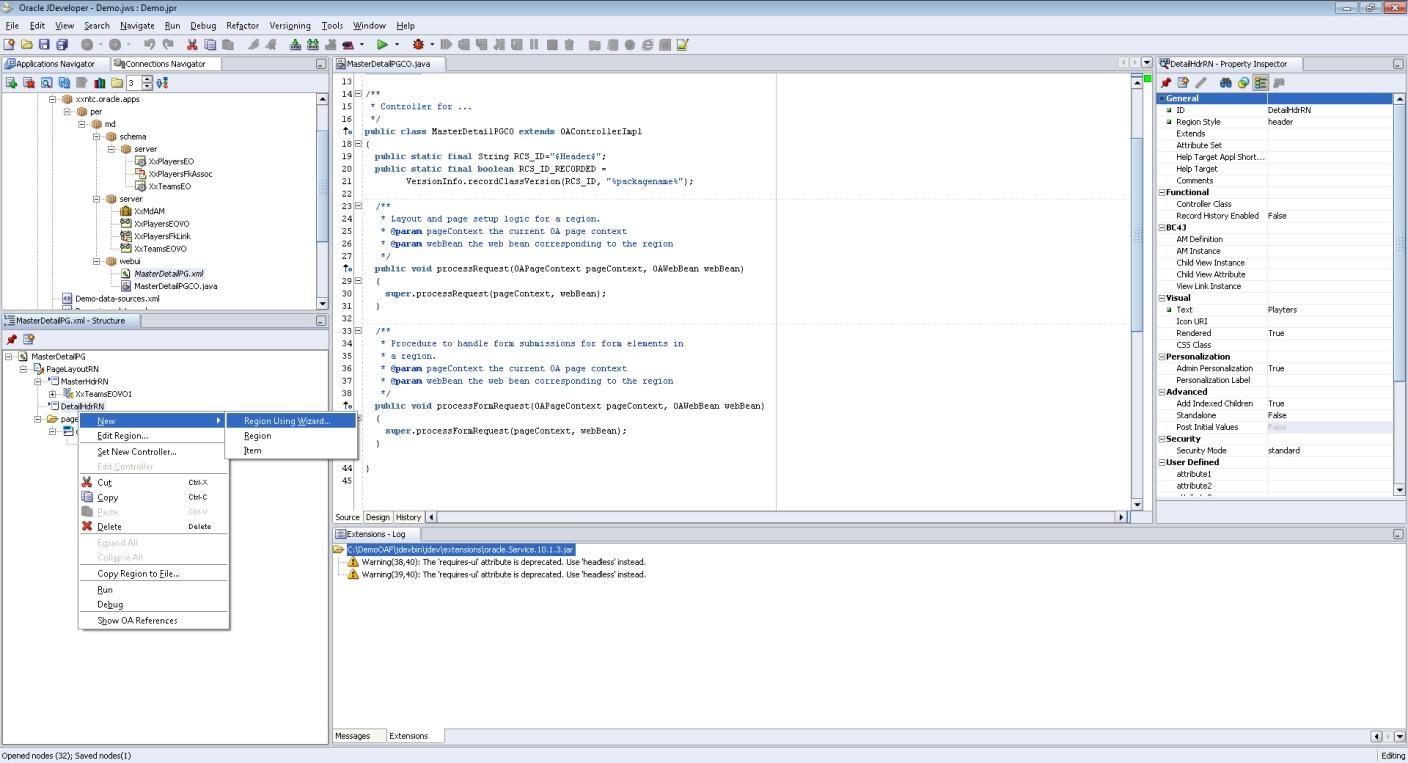Click the Region Style value field 'header'

[1329, 122]
